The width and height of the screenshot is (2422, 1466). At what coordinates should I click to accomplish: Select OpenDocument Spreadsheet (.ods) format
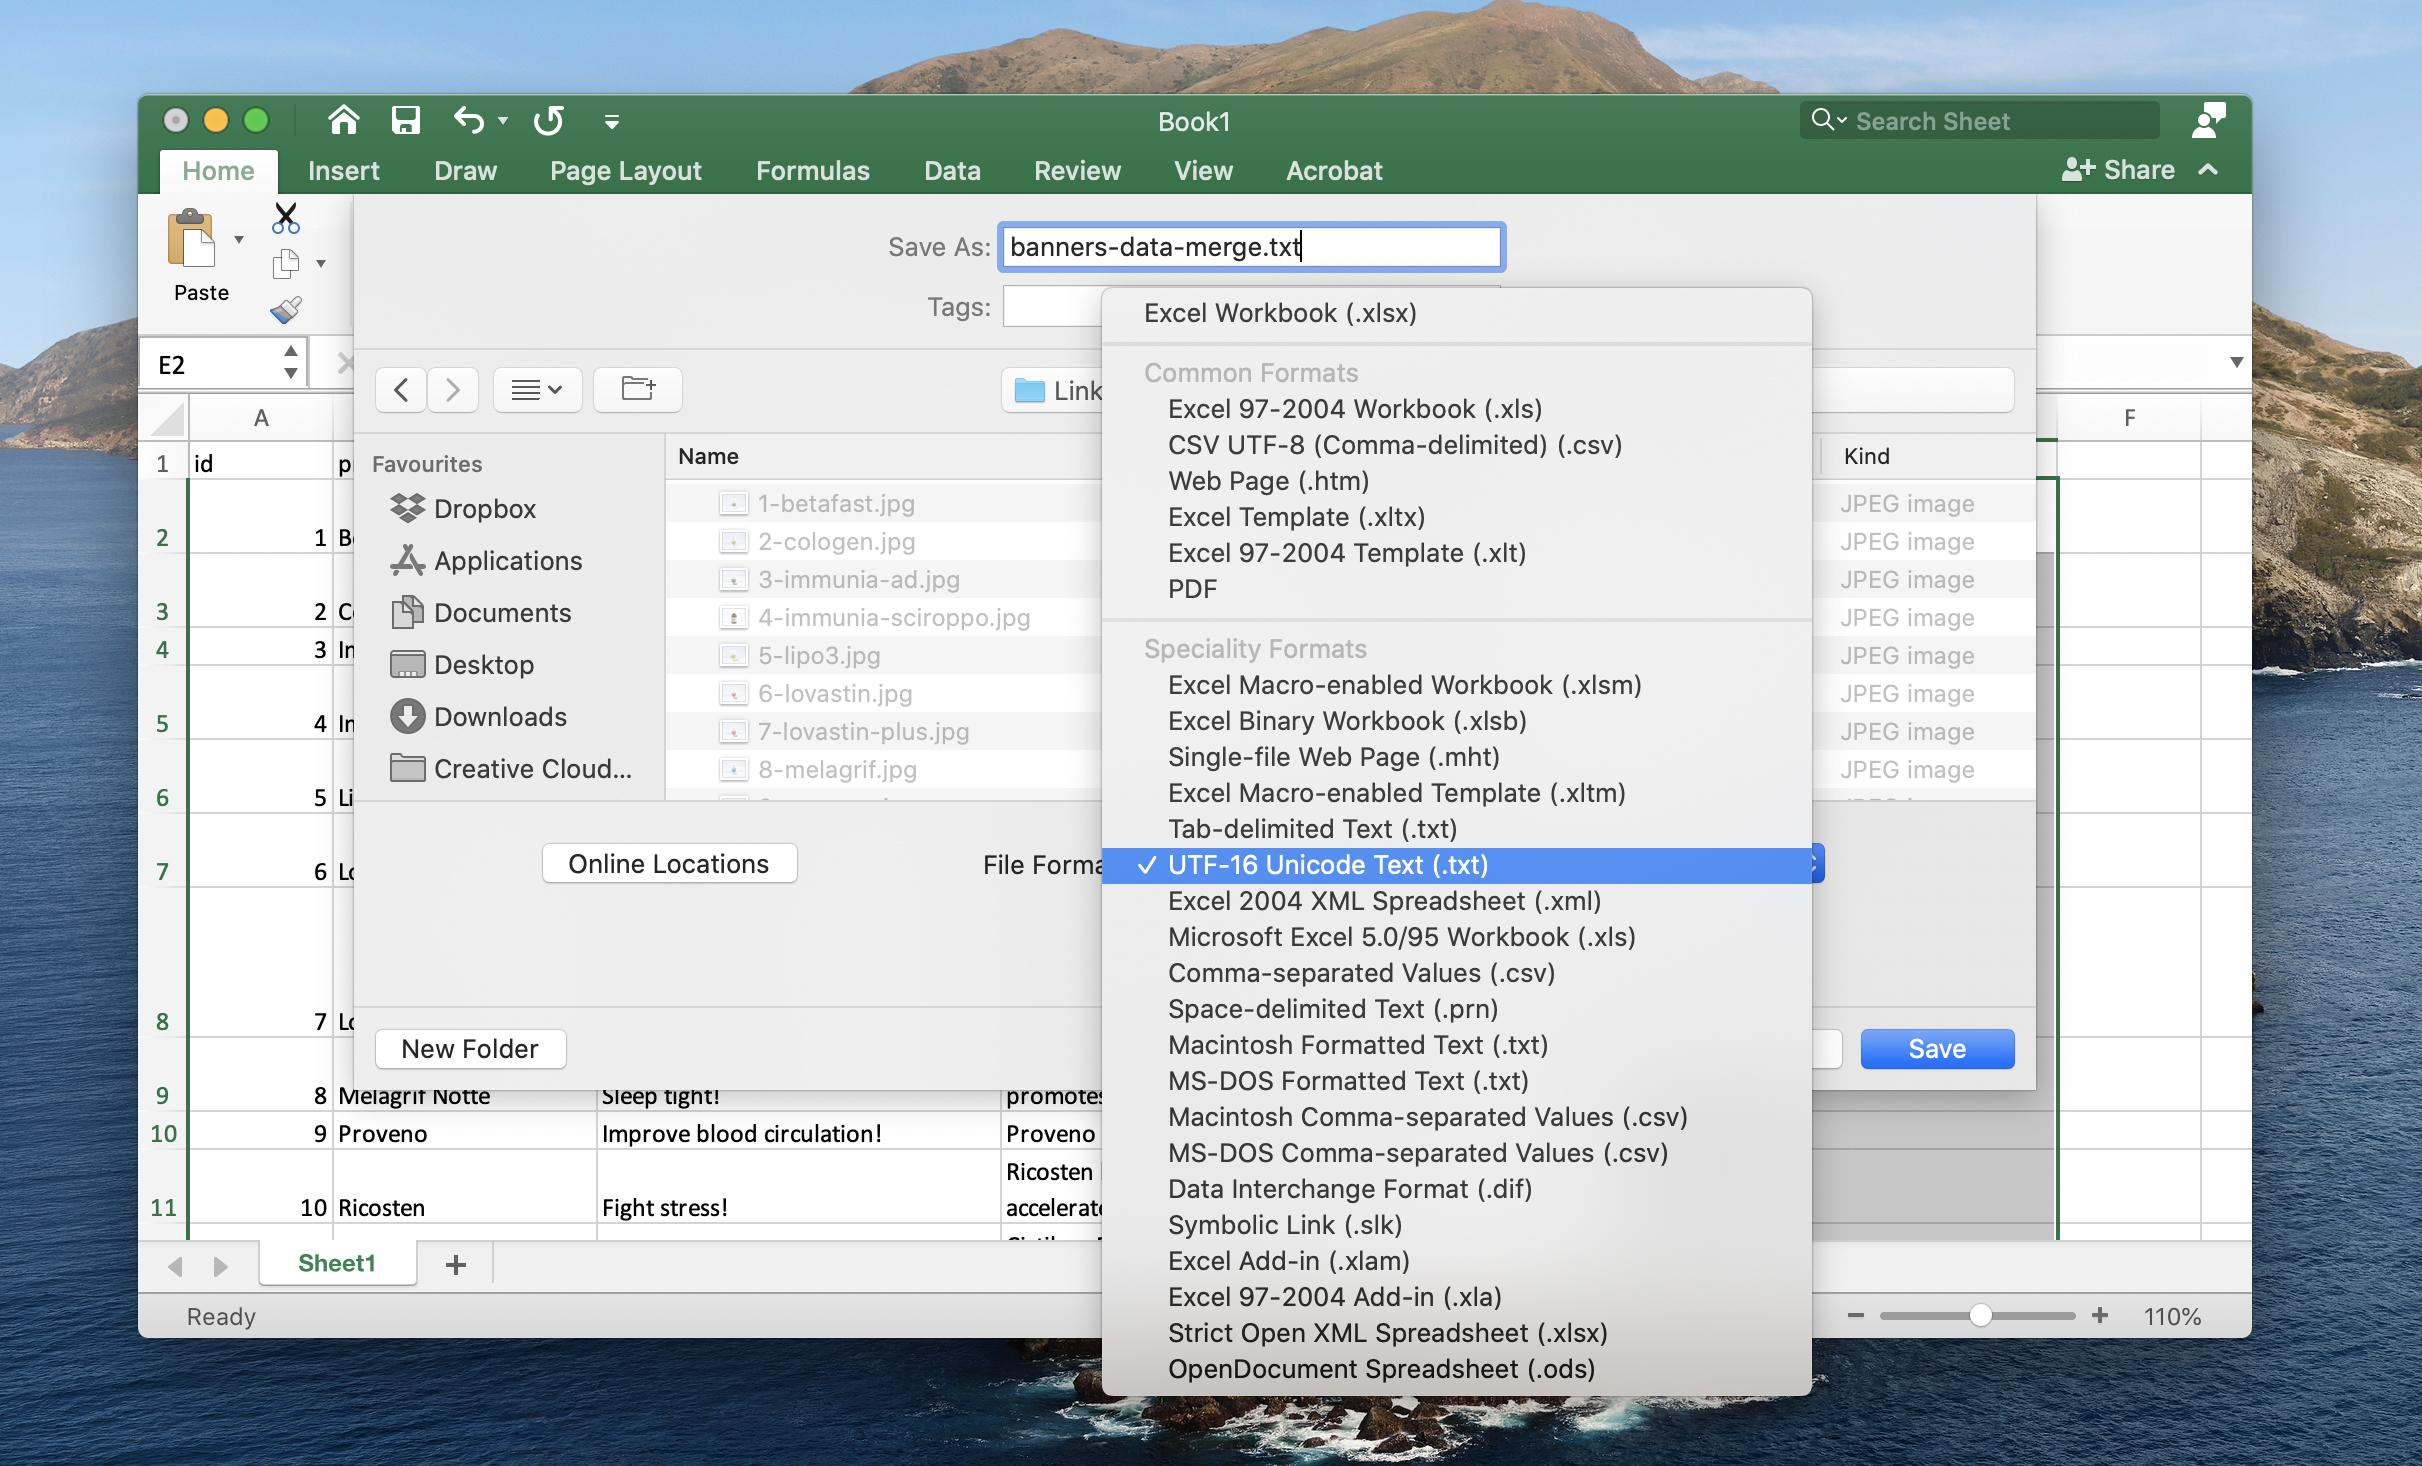(1456, 1369)
